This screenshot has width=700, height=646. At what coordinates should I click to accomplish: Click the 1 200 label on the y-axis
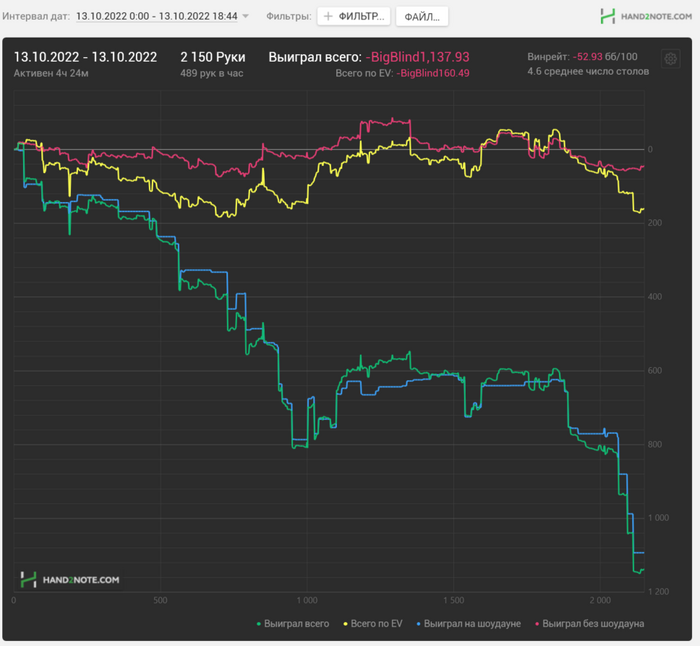pos(658,592)
